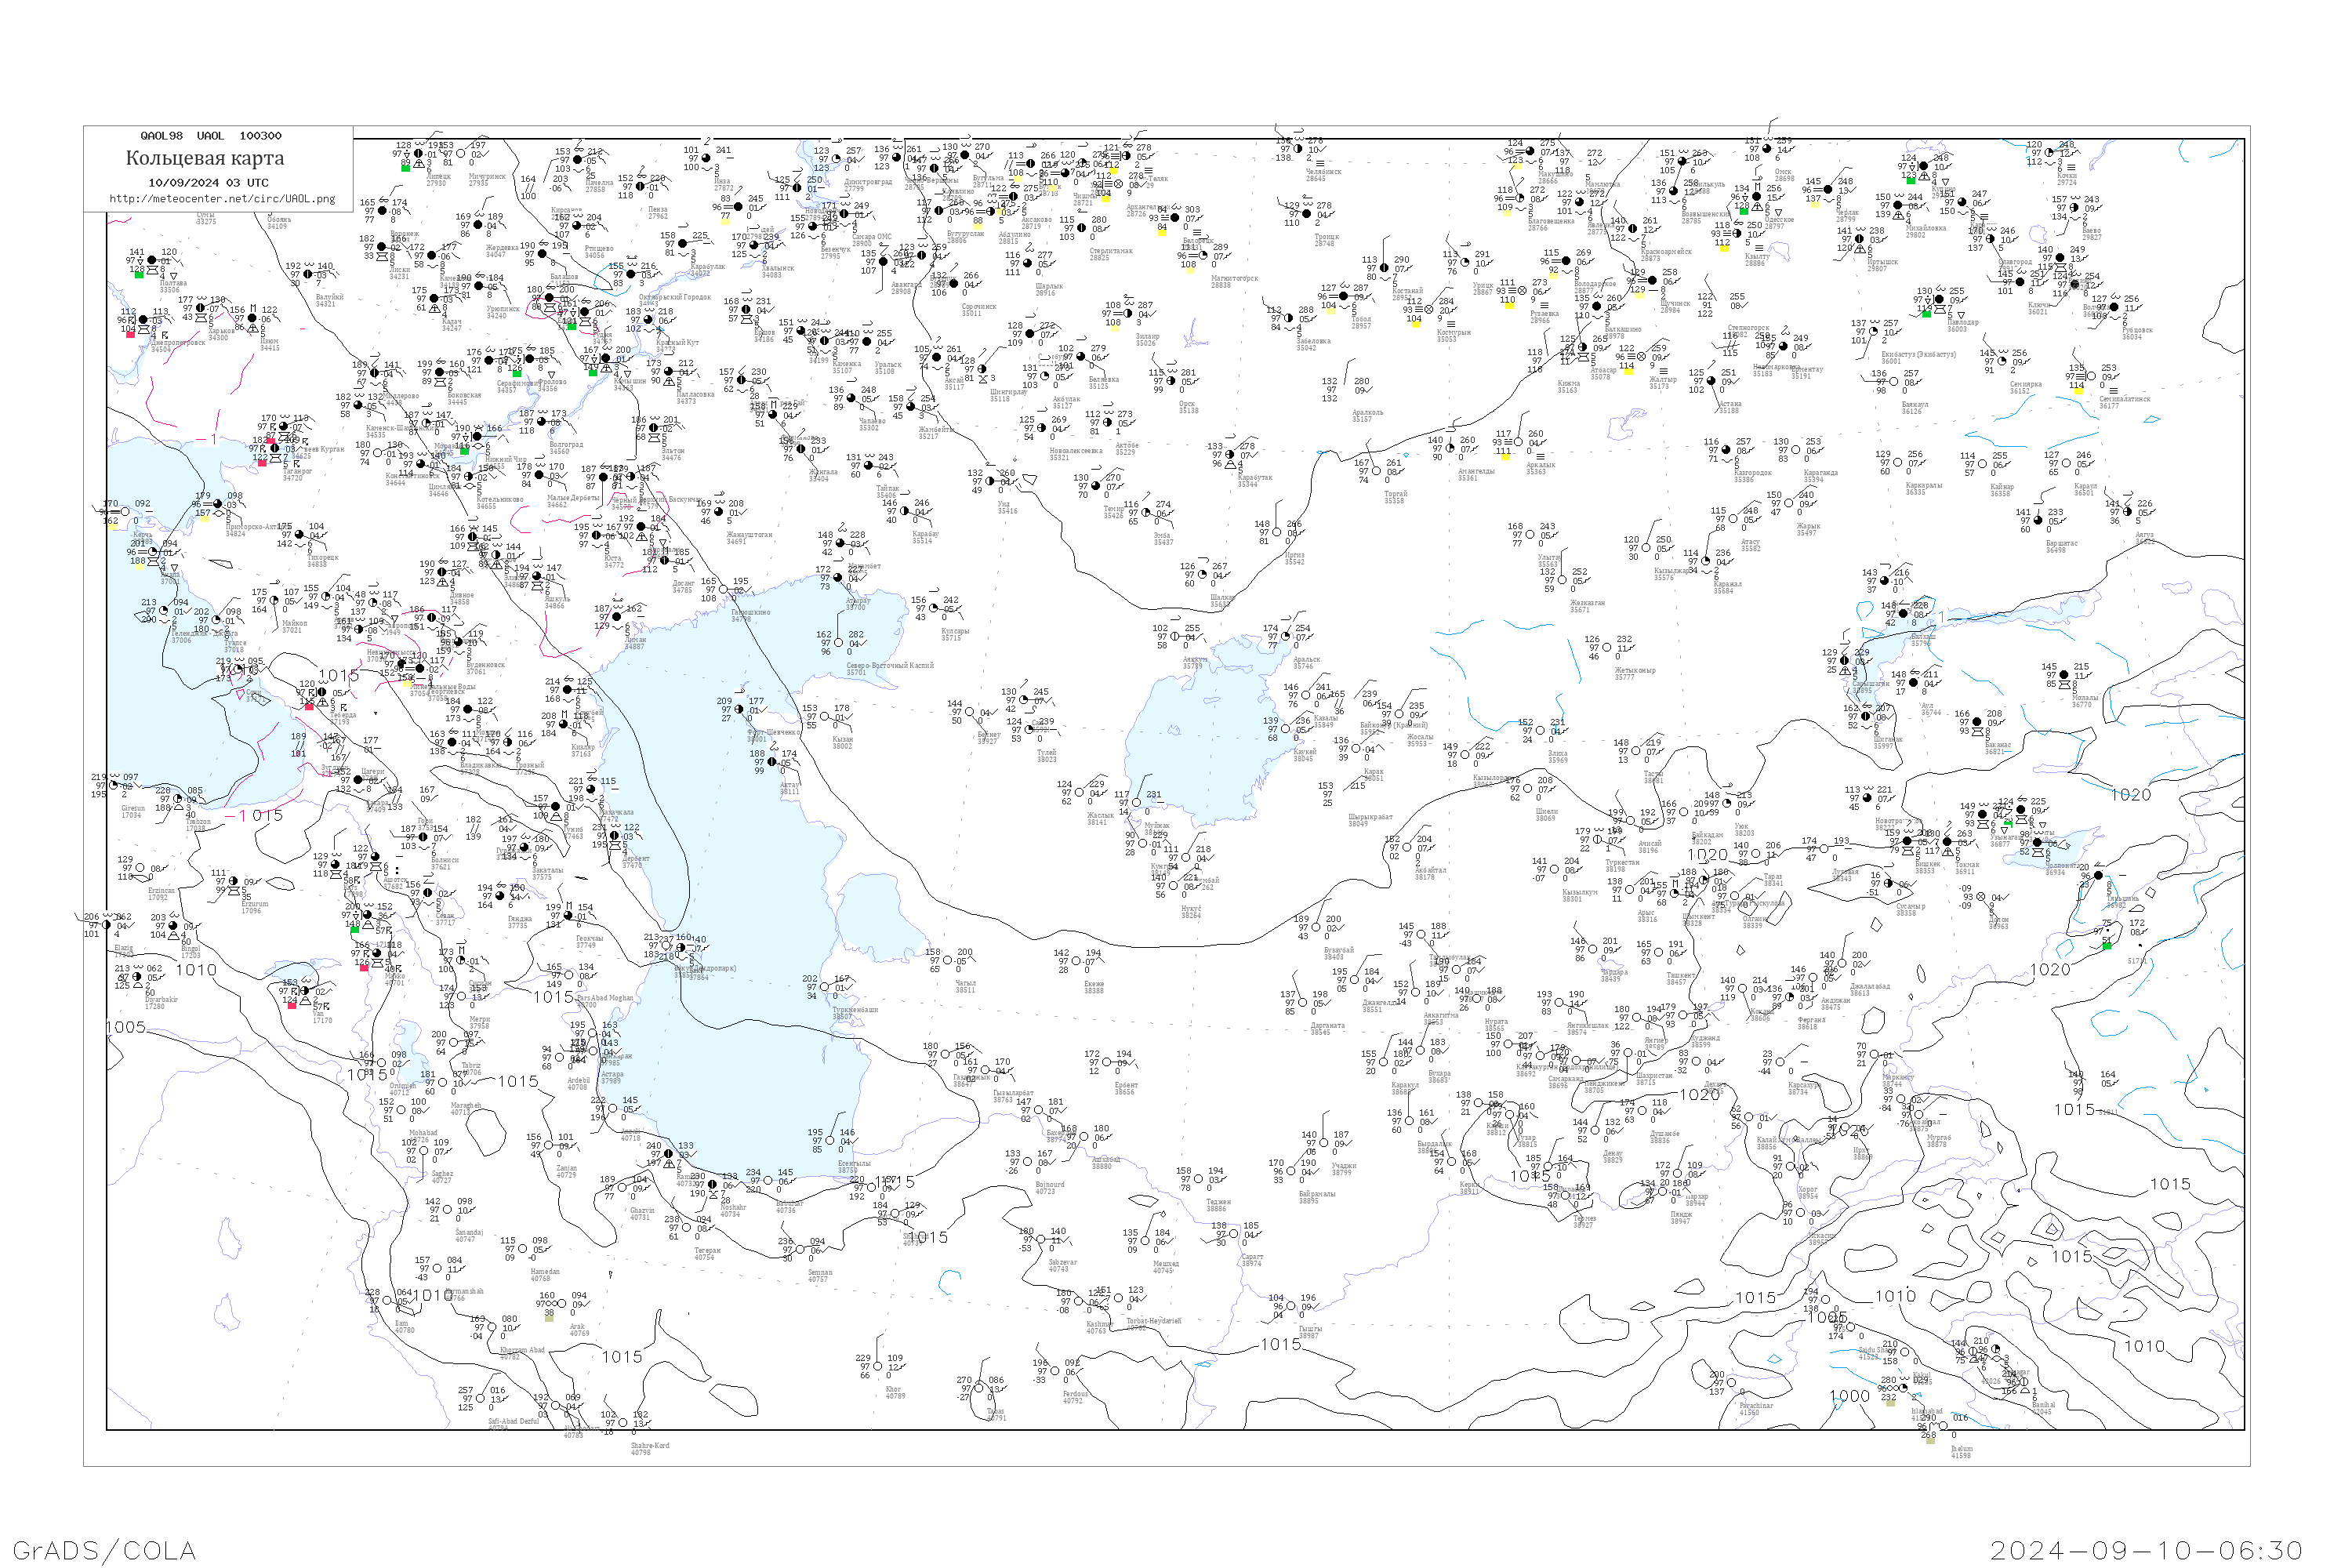Click the 2024-09-10-06:30 timestamp

coord(2146,1550)
